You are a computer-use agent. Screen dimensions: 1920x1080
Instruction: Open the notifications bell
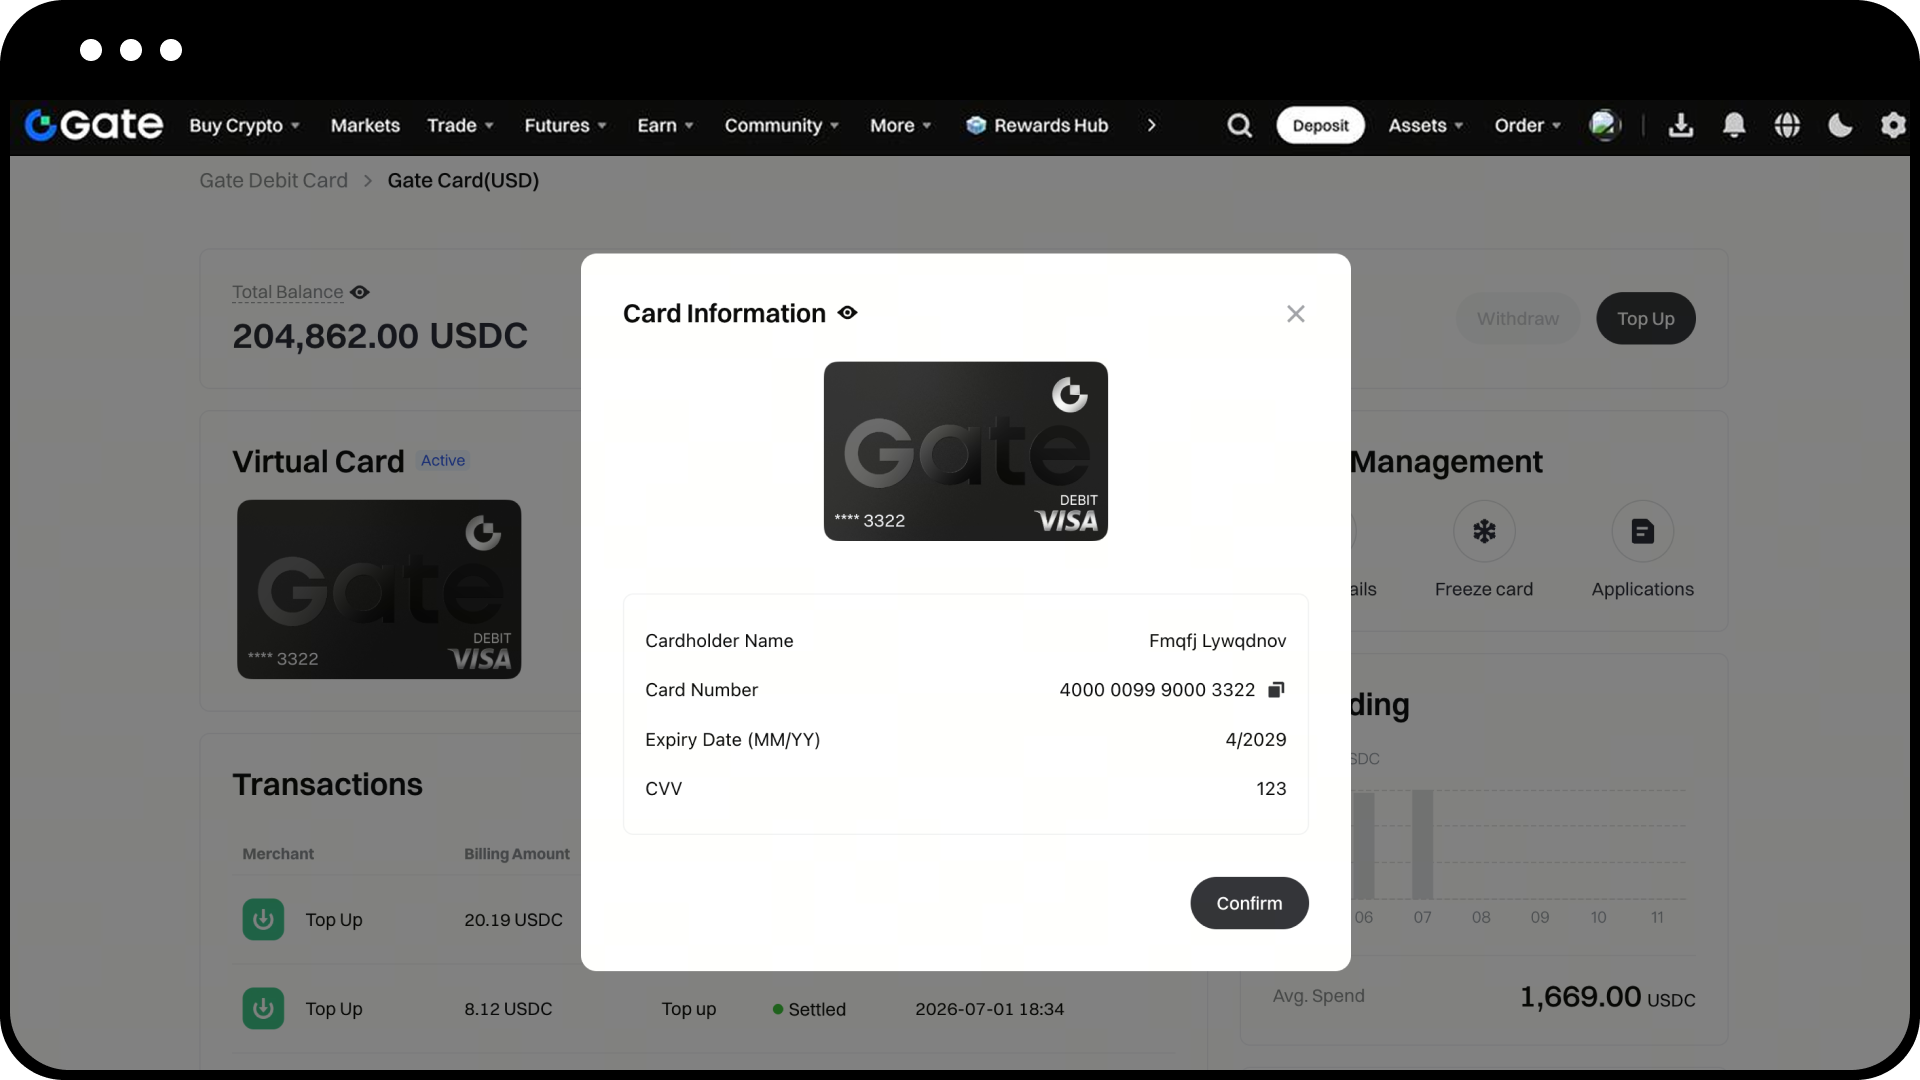click(x=1734, y=125)
